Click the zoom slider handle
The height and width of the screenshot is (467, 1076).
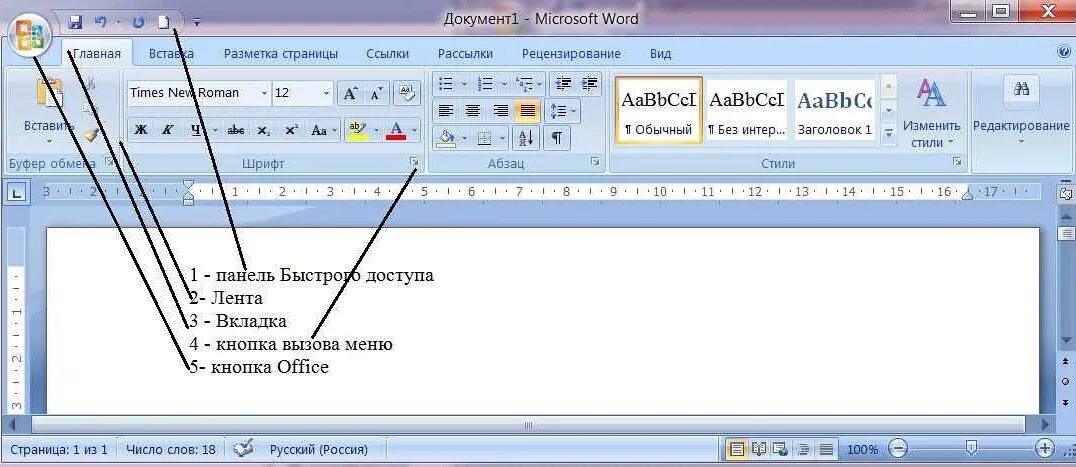pyautogui.click(x=971, y=448)
